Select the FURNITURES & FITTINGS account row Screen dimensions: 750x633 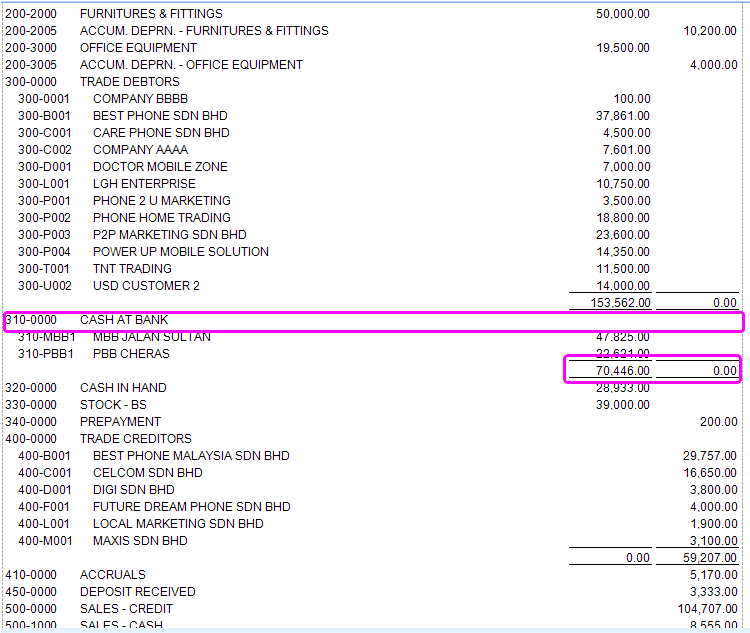(x=371, y=13)
